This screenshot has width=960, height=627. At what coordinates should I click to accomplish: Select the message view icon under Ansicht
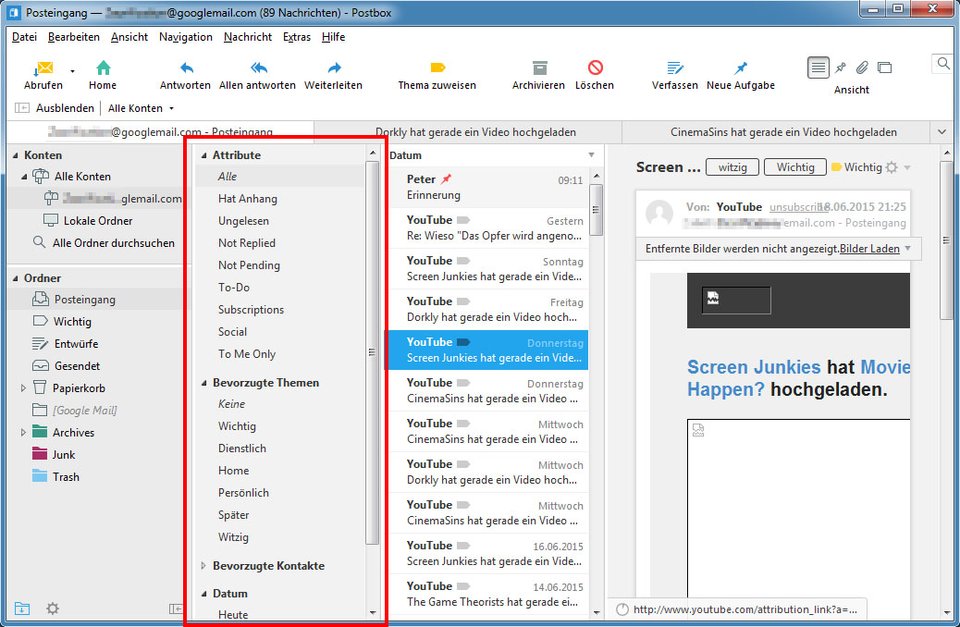[818, 67]
